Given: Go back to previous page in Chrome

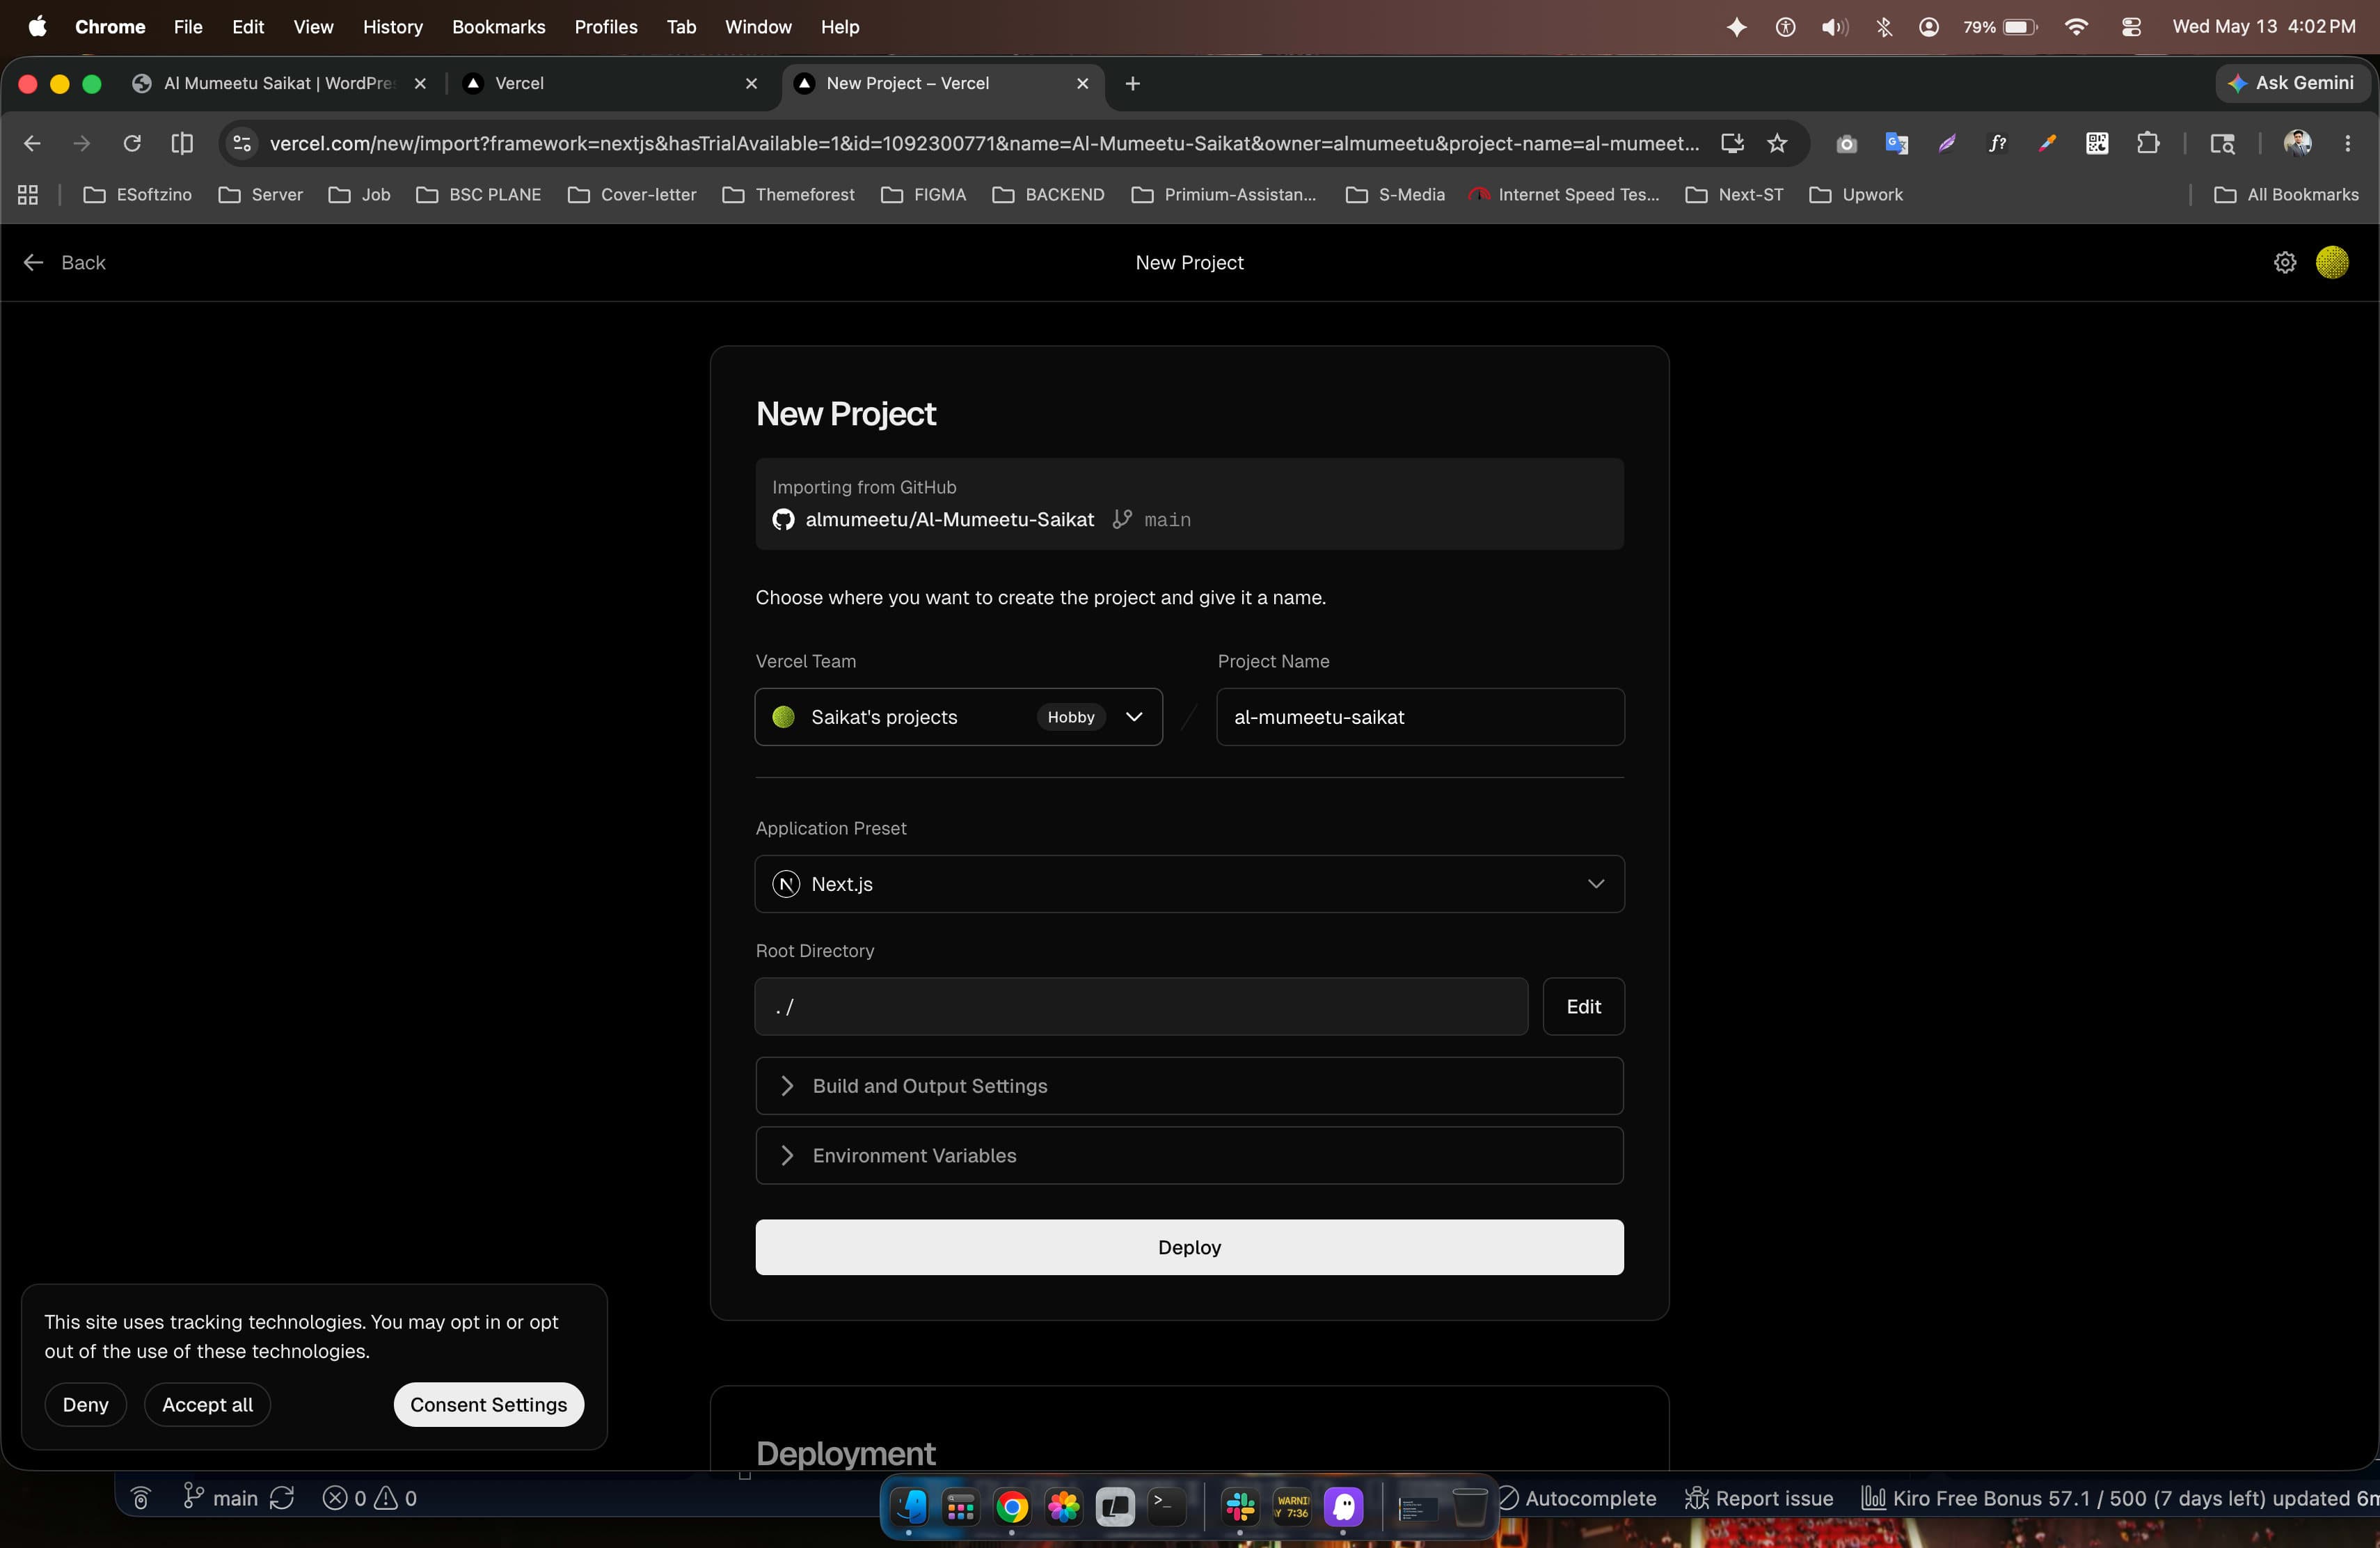Looking at the screenshot, I should [x=32, y=143].
